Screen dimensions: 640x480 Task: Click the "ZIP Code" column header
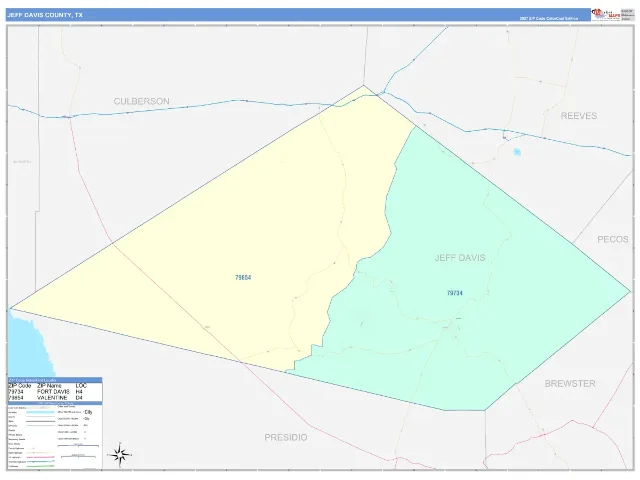20,386
